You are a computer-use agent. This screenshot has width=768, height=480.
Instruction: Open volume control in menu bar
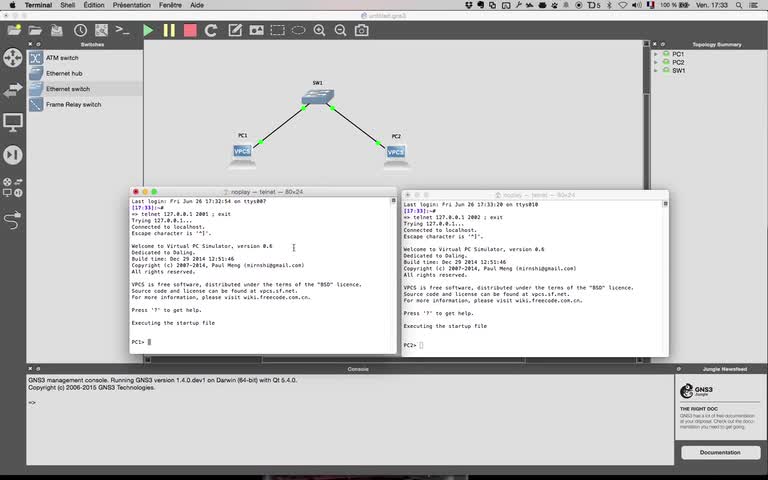coord(636,5)
